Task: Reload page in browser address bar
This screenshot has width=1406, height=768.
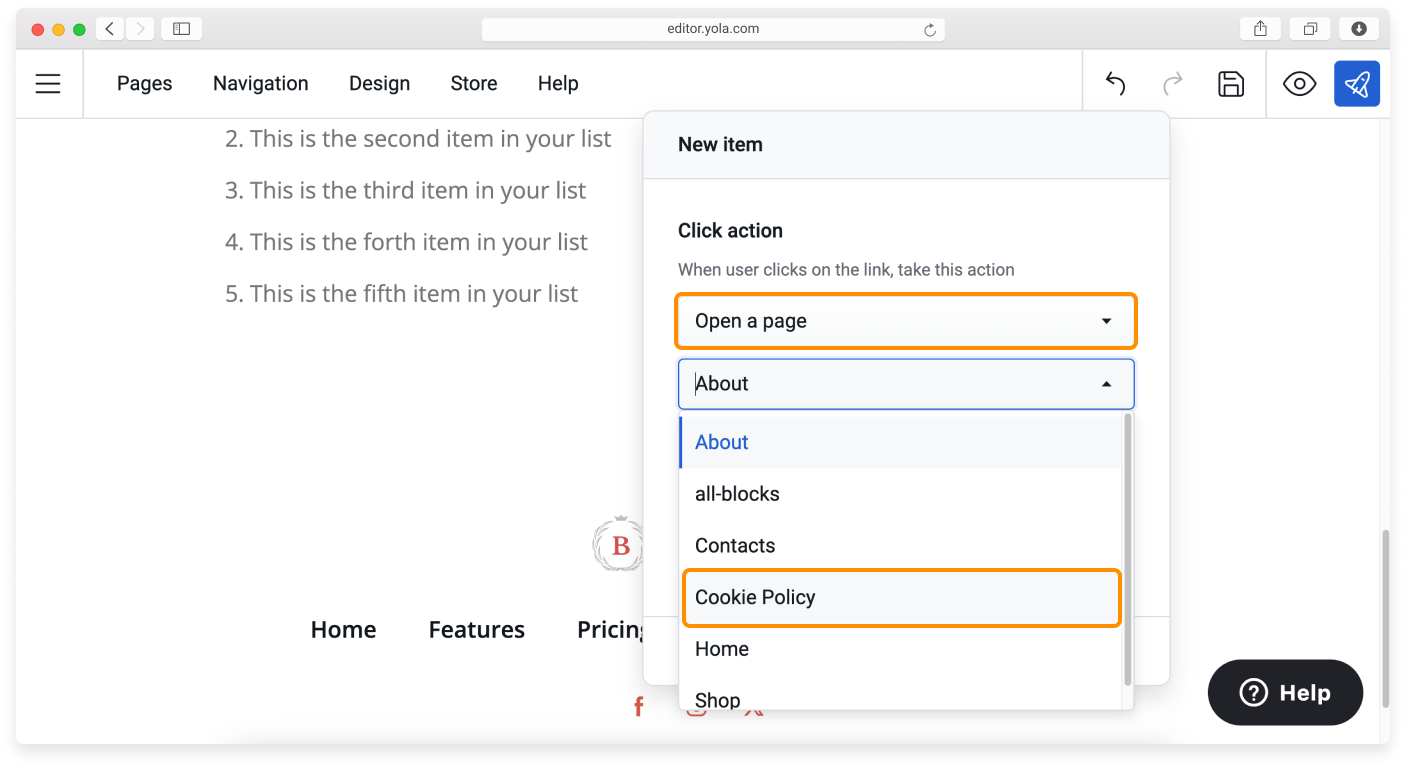Action: tap(929, 30)
